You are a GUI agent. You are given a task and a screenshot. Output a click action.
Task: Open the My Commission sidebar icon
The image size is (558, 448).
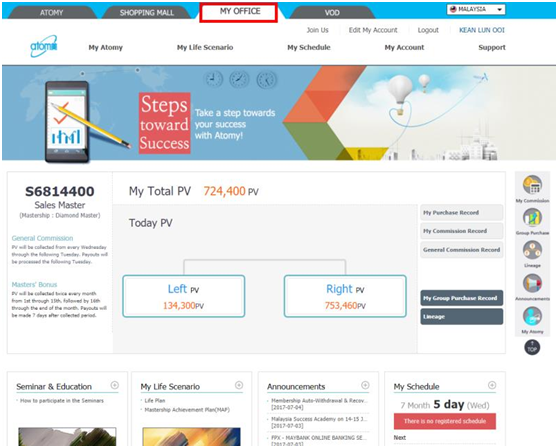click(x=532, y=185)
